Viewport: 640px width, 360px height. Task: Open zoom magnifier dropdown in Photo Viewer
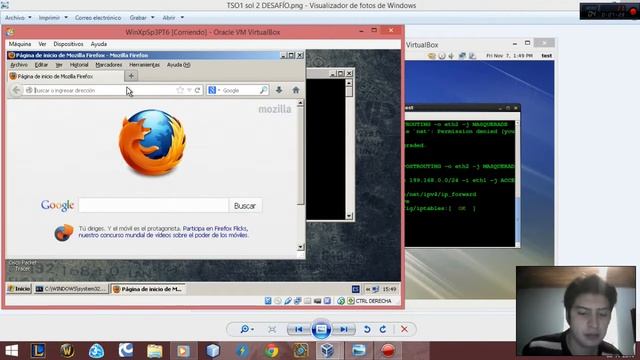click(247, 329)
